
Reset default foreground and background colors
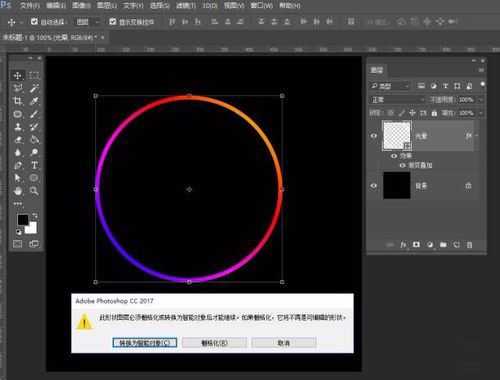point(19,232)
